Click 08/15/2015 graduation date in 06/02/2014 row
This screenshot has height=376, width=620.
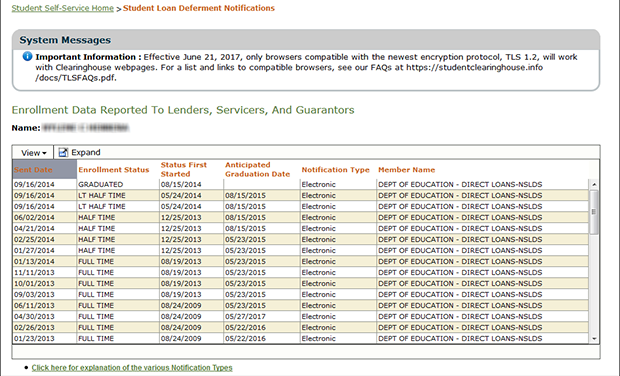pyautogui.click(x=262, y=217)
